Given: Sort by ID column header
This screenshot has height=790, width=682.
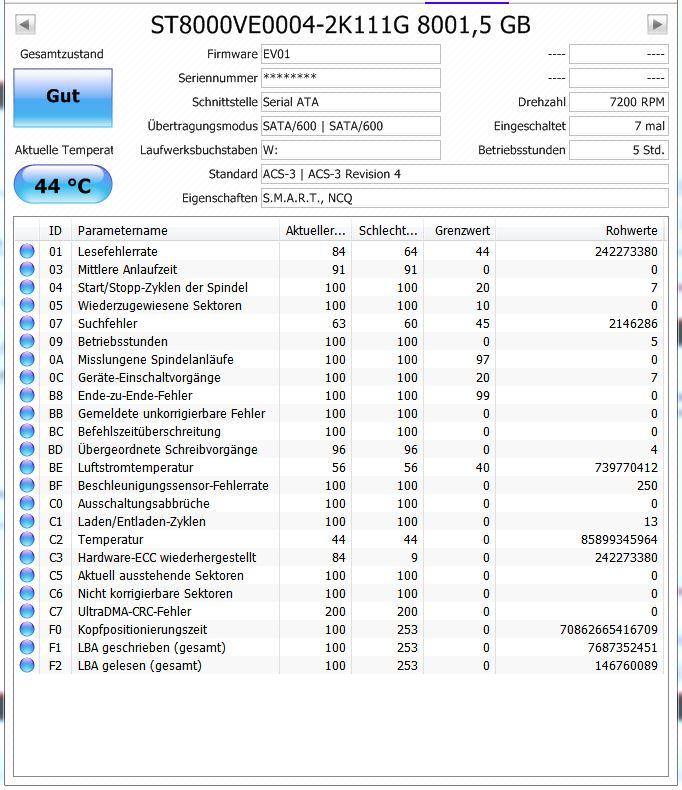Looking at the screenshot, I should (55, 231).
